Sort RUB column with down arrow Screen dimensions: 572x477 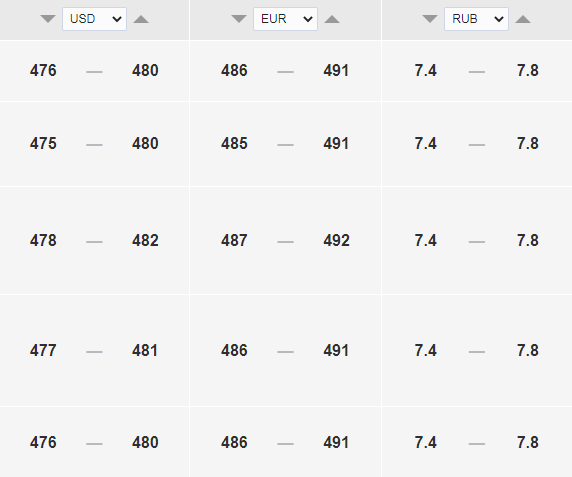point(430,19)
